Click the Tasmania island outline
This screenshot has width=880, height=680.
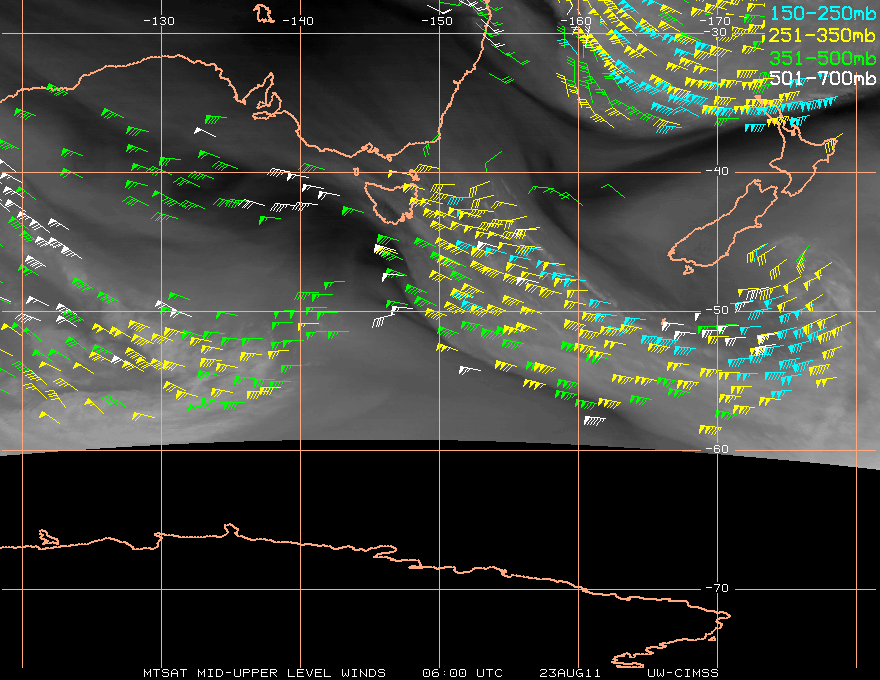point(391,201)
